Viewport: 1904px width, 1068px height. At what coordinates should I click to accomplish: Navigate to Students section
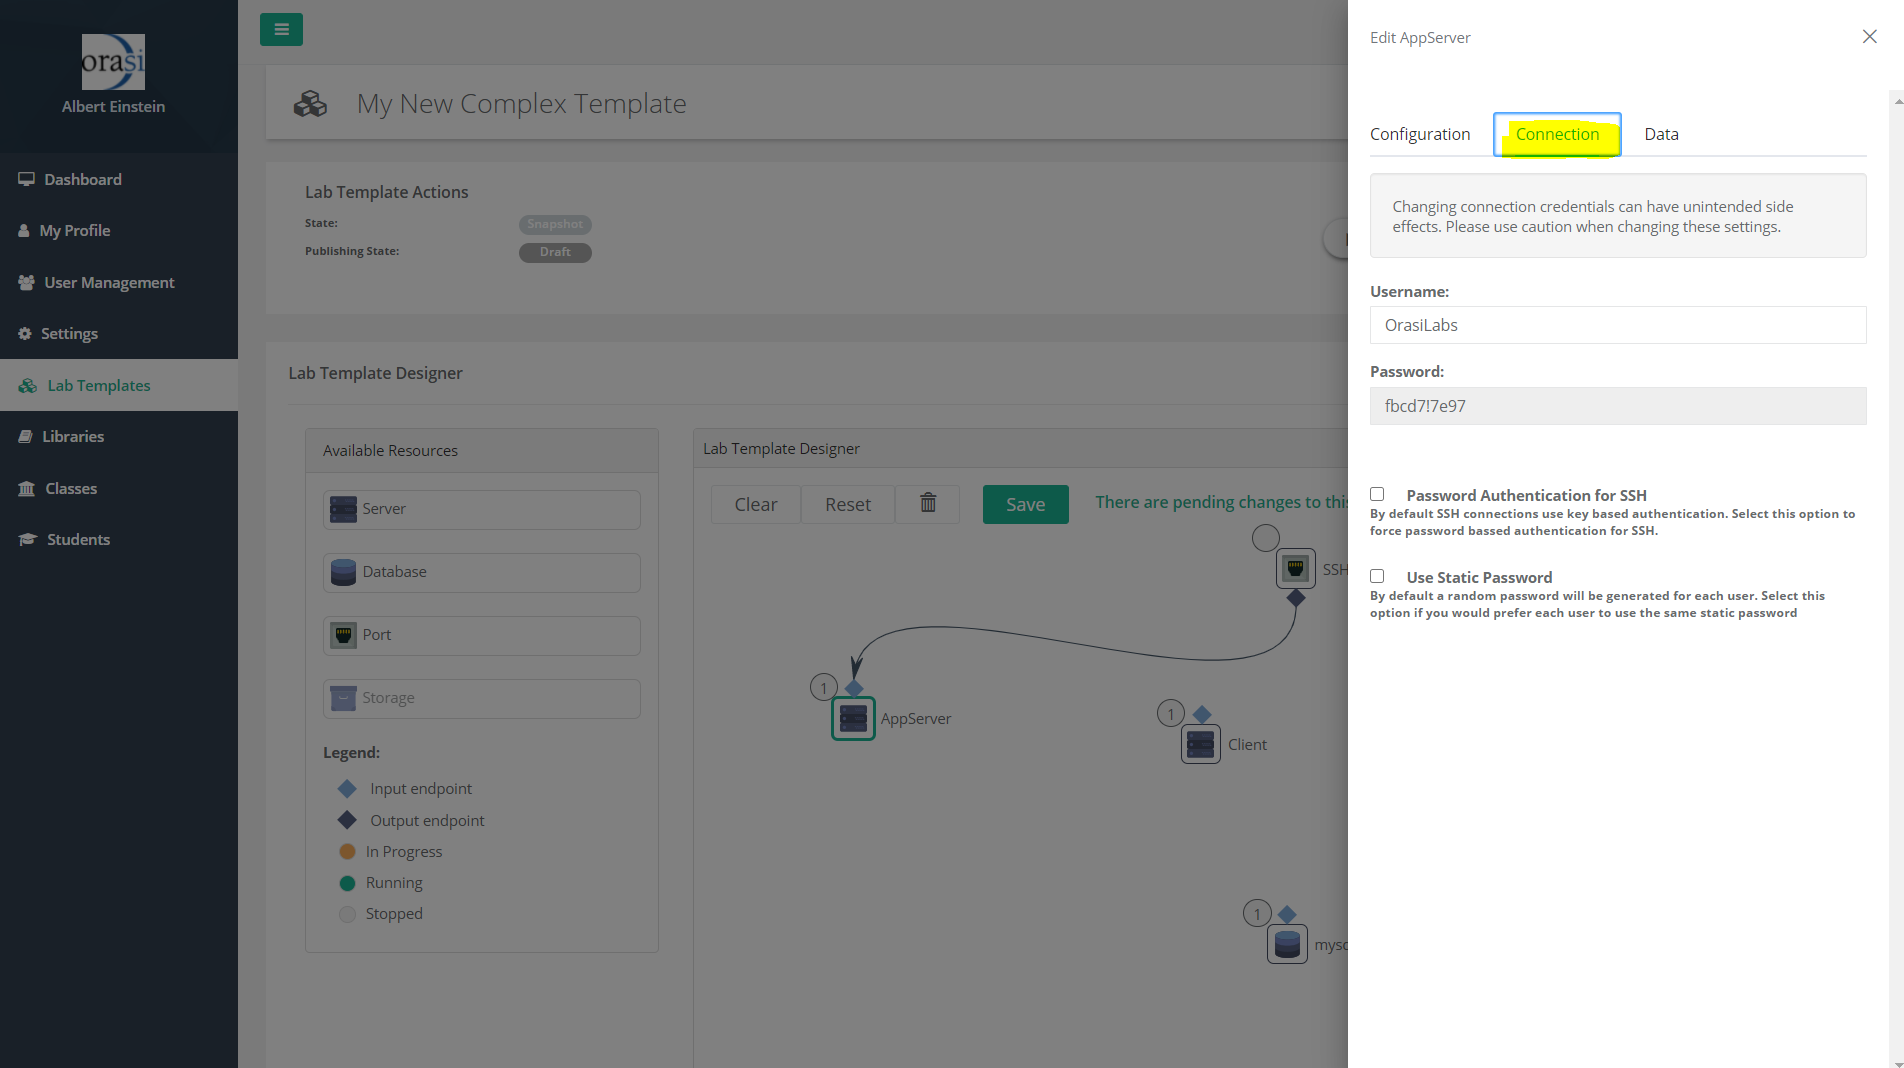(119, 539)
